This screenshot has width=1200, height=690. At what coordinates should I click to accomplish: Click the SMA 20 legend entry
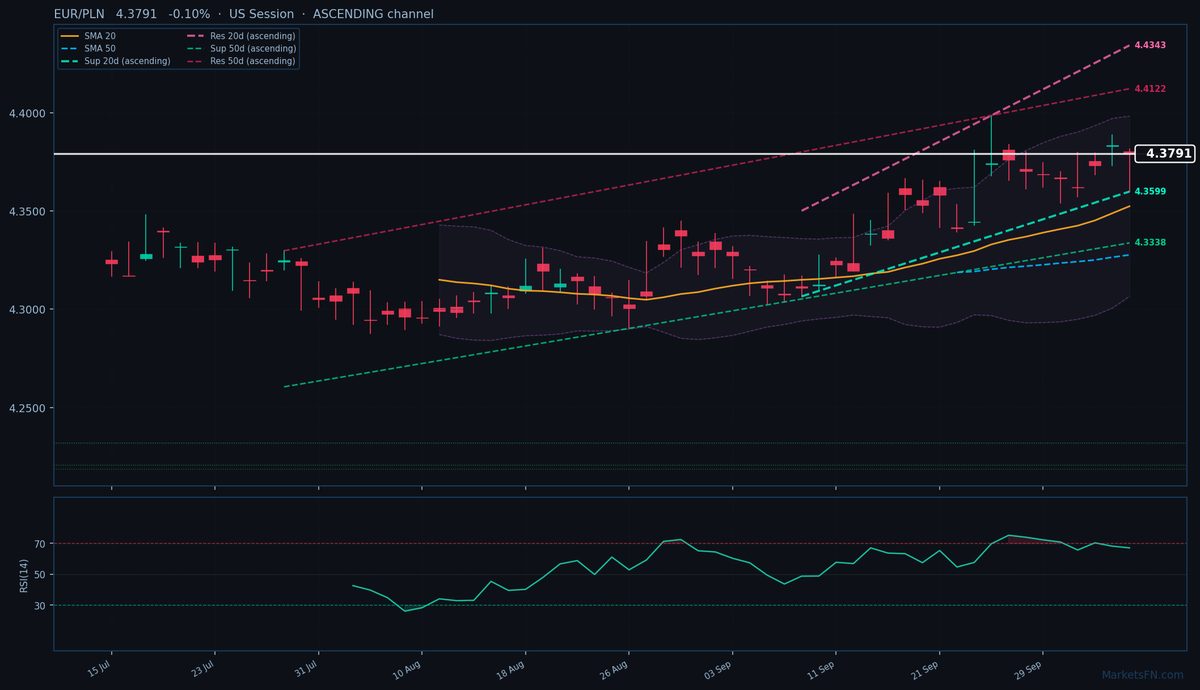[88, 36]
